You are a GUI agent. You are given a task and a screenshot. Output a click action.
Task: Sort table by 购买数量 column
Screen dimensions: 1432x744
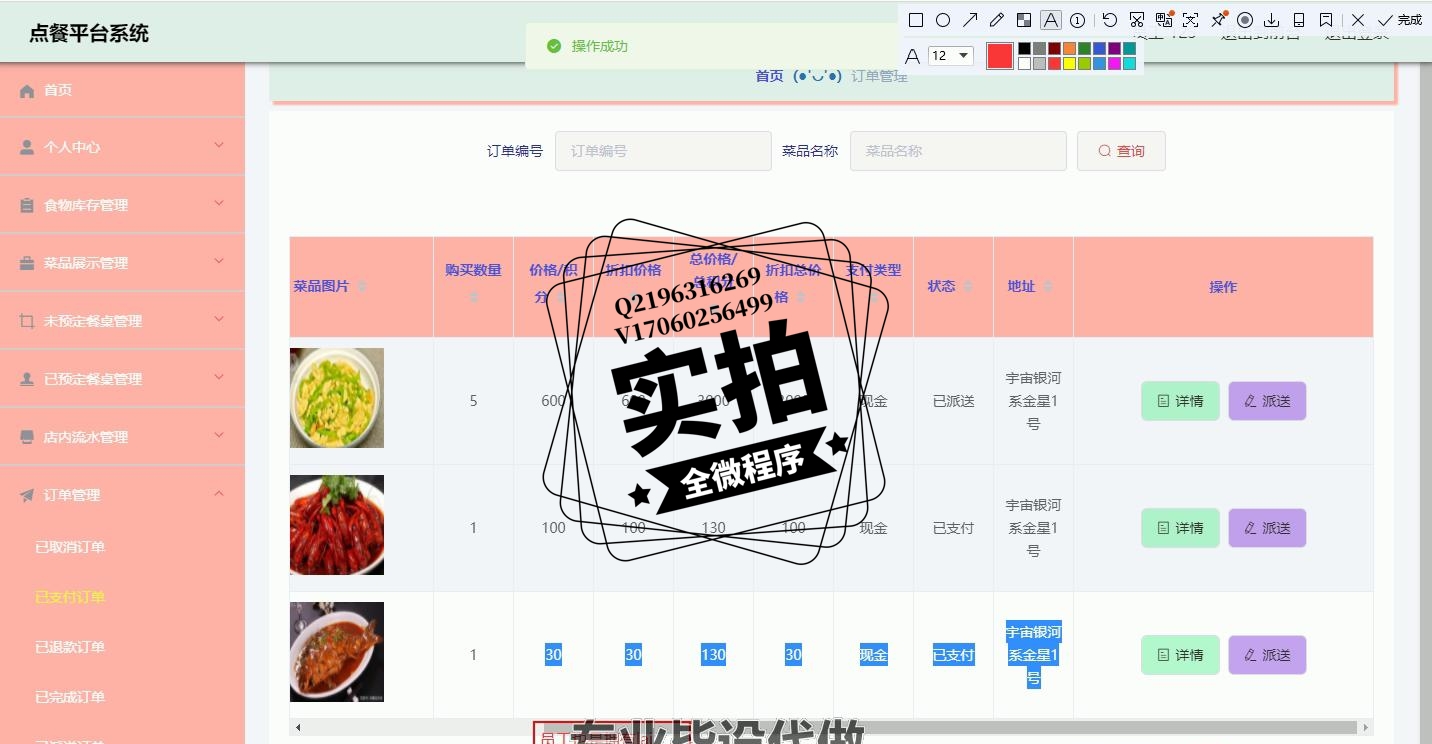pos(474,297)
